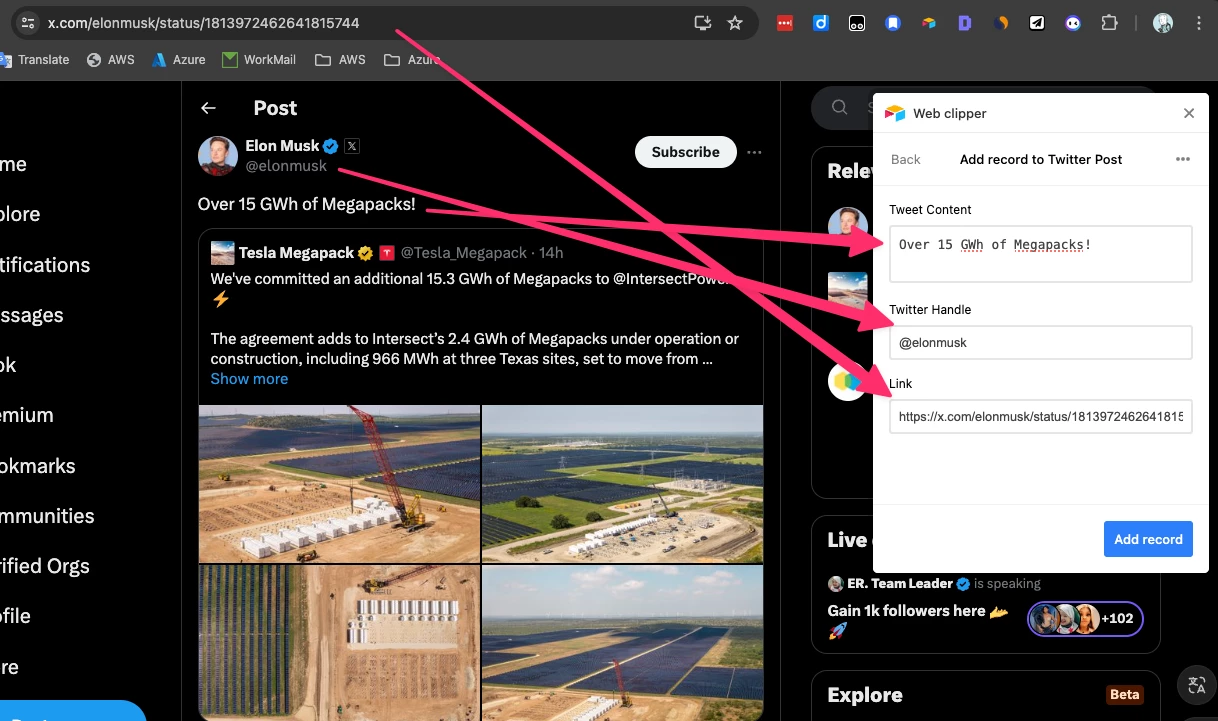
Task: Open the WorkMail bookmark
Action: pos(259,60)
